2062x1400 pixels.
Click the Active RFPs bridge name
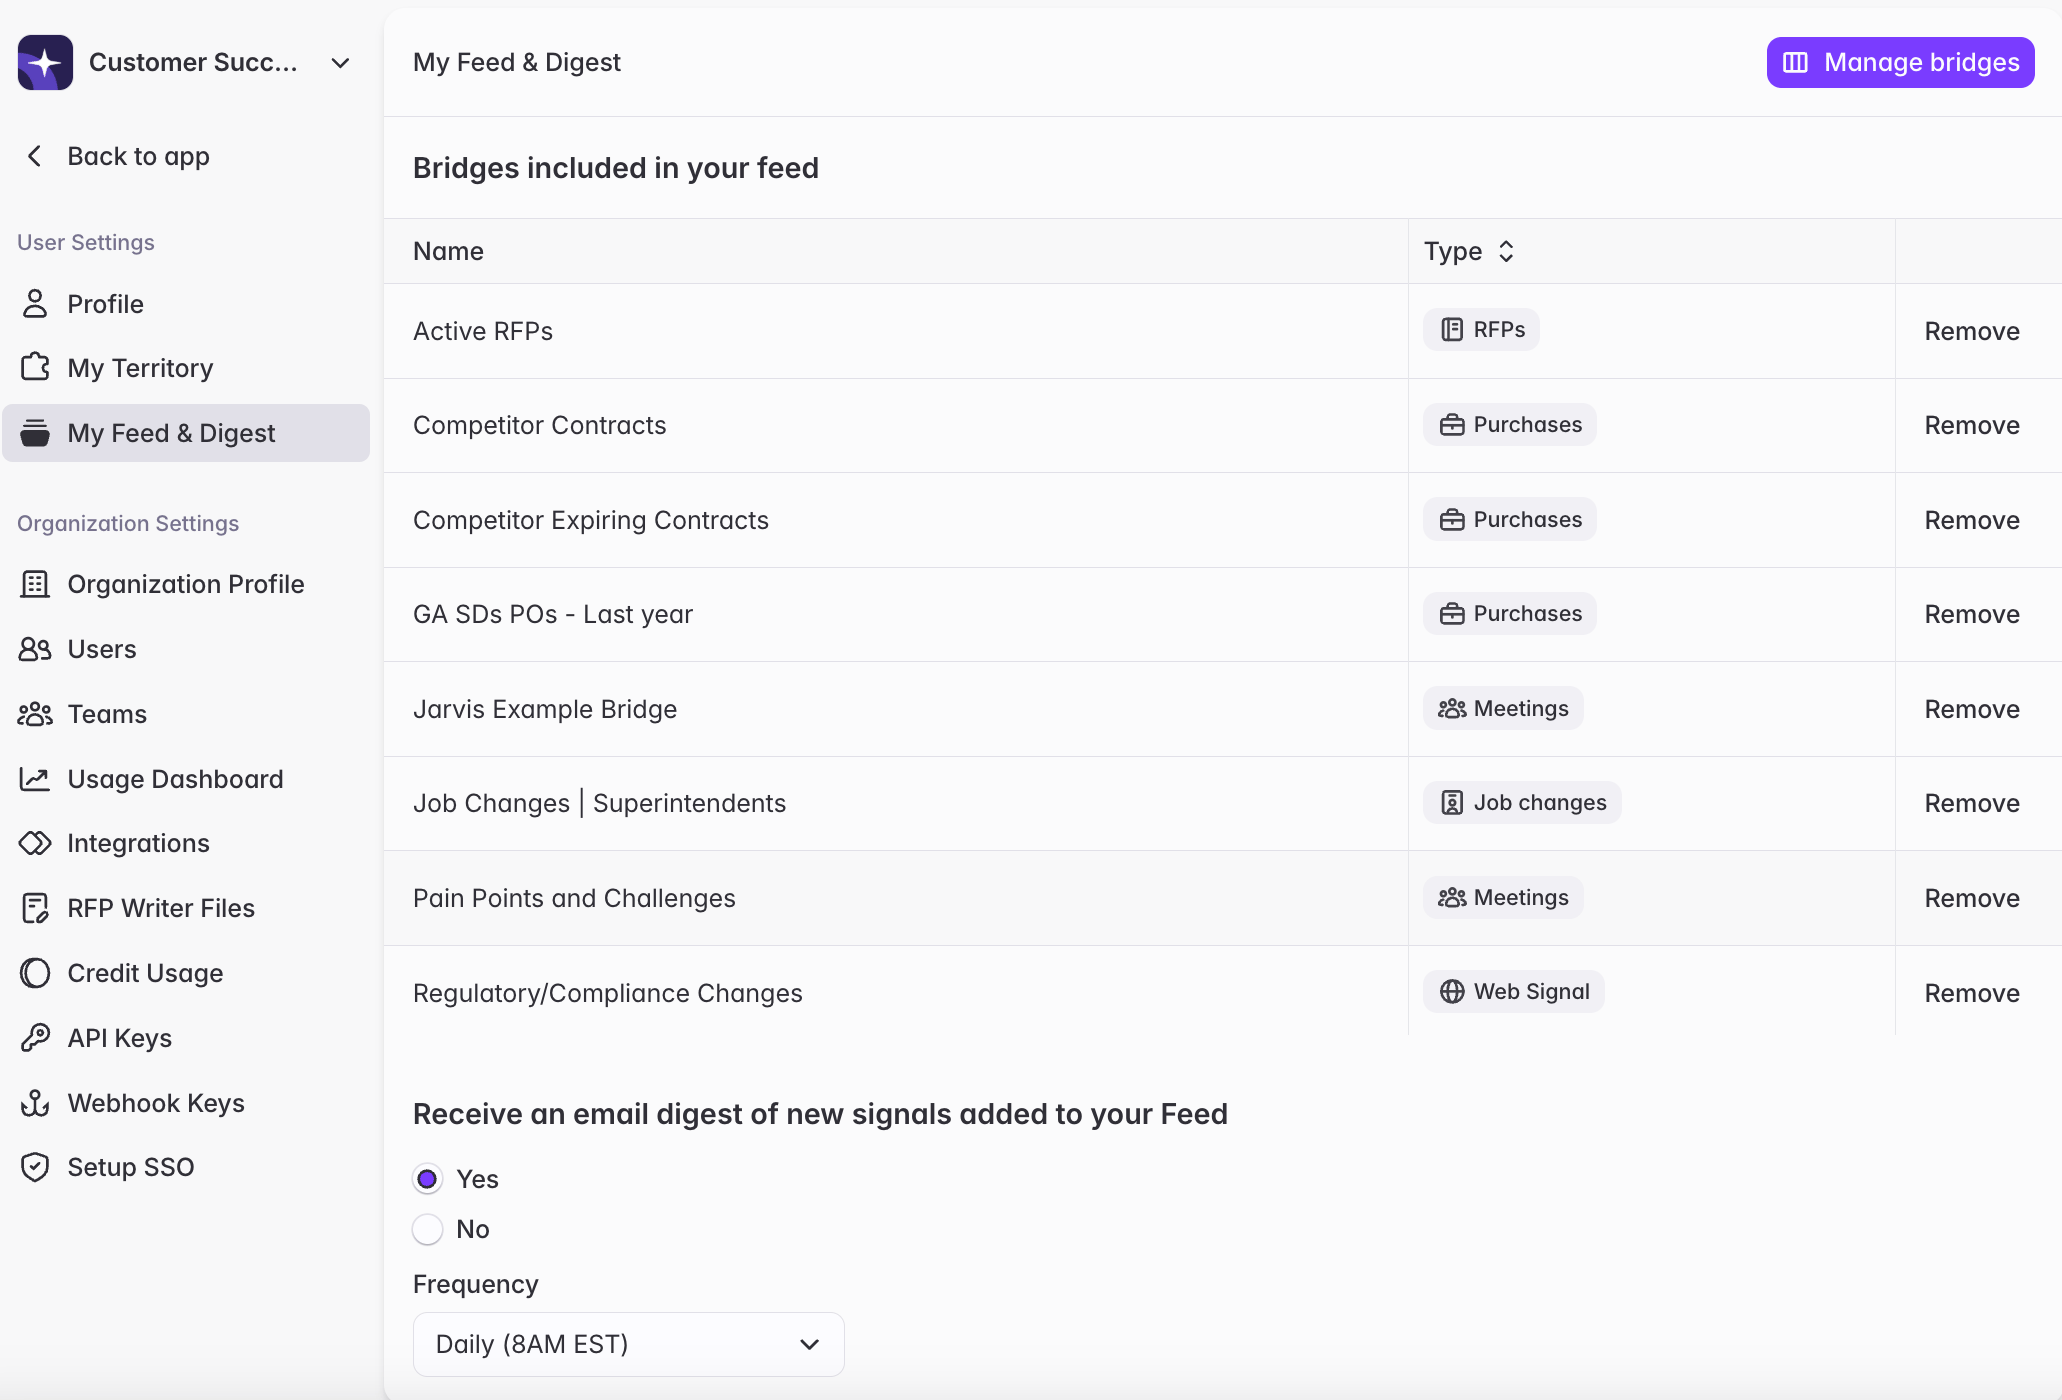click(483, 331)
